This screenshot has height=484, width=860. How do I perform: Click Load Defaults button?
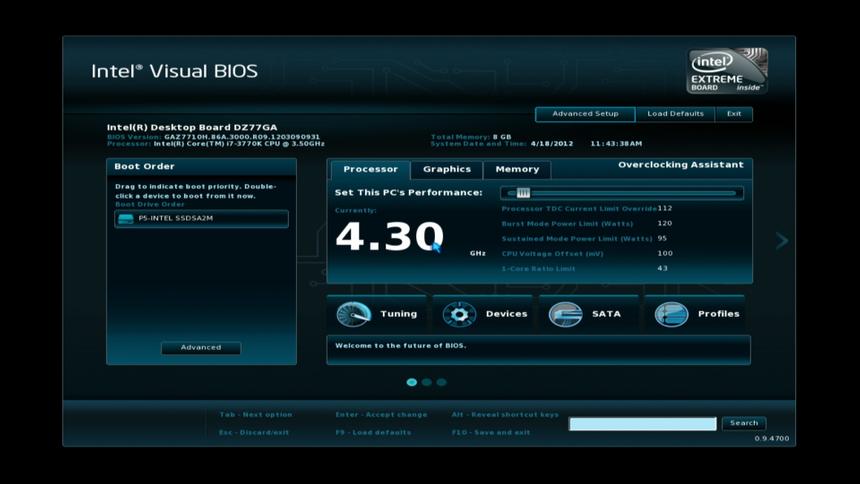tap(675, 114)
